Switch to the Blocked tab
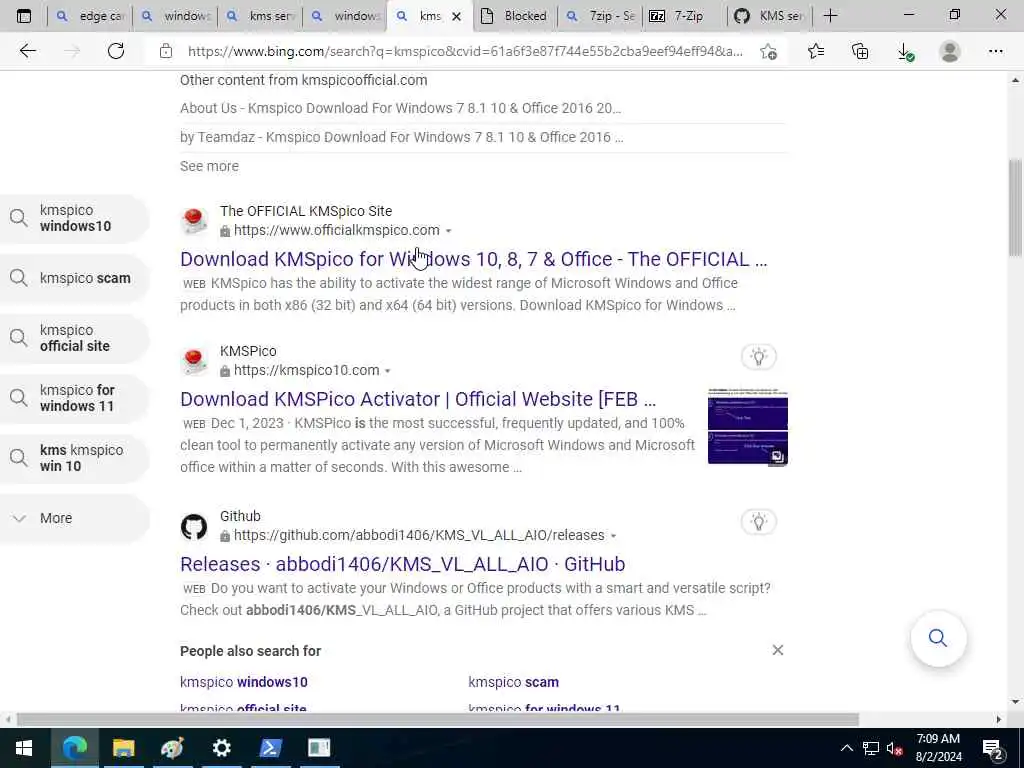This screenshot has width=1024, height=768. [x=515, y=16]
